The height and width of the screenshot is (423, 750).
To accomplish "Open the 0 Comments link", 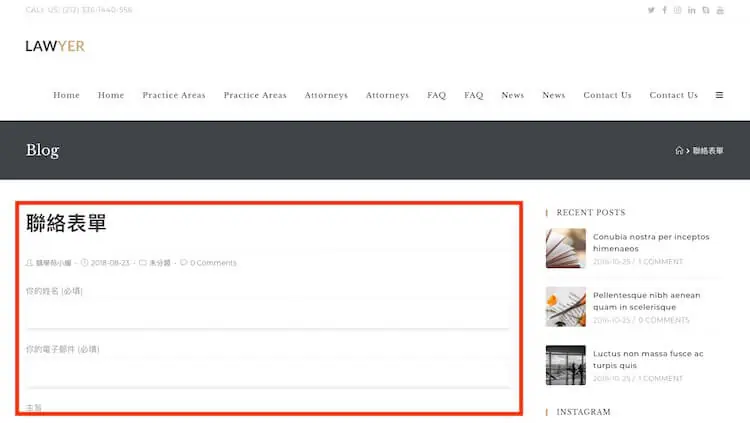I will coord(213,263).
